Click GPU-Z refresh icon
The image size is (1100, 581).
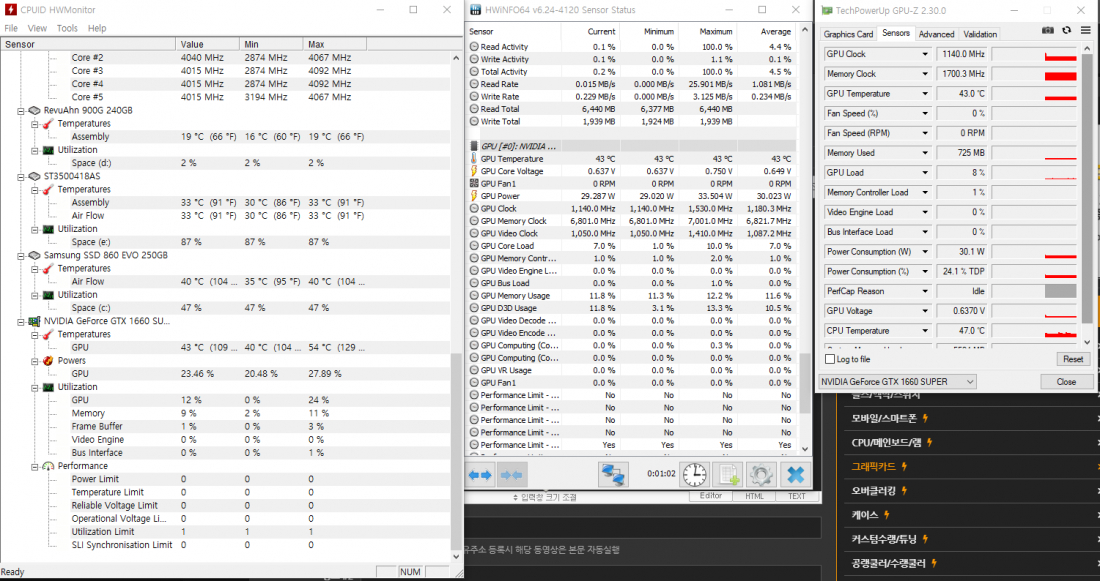click(1067, 31)
